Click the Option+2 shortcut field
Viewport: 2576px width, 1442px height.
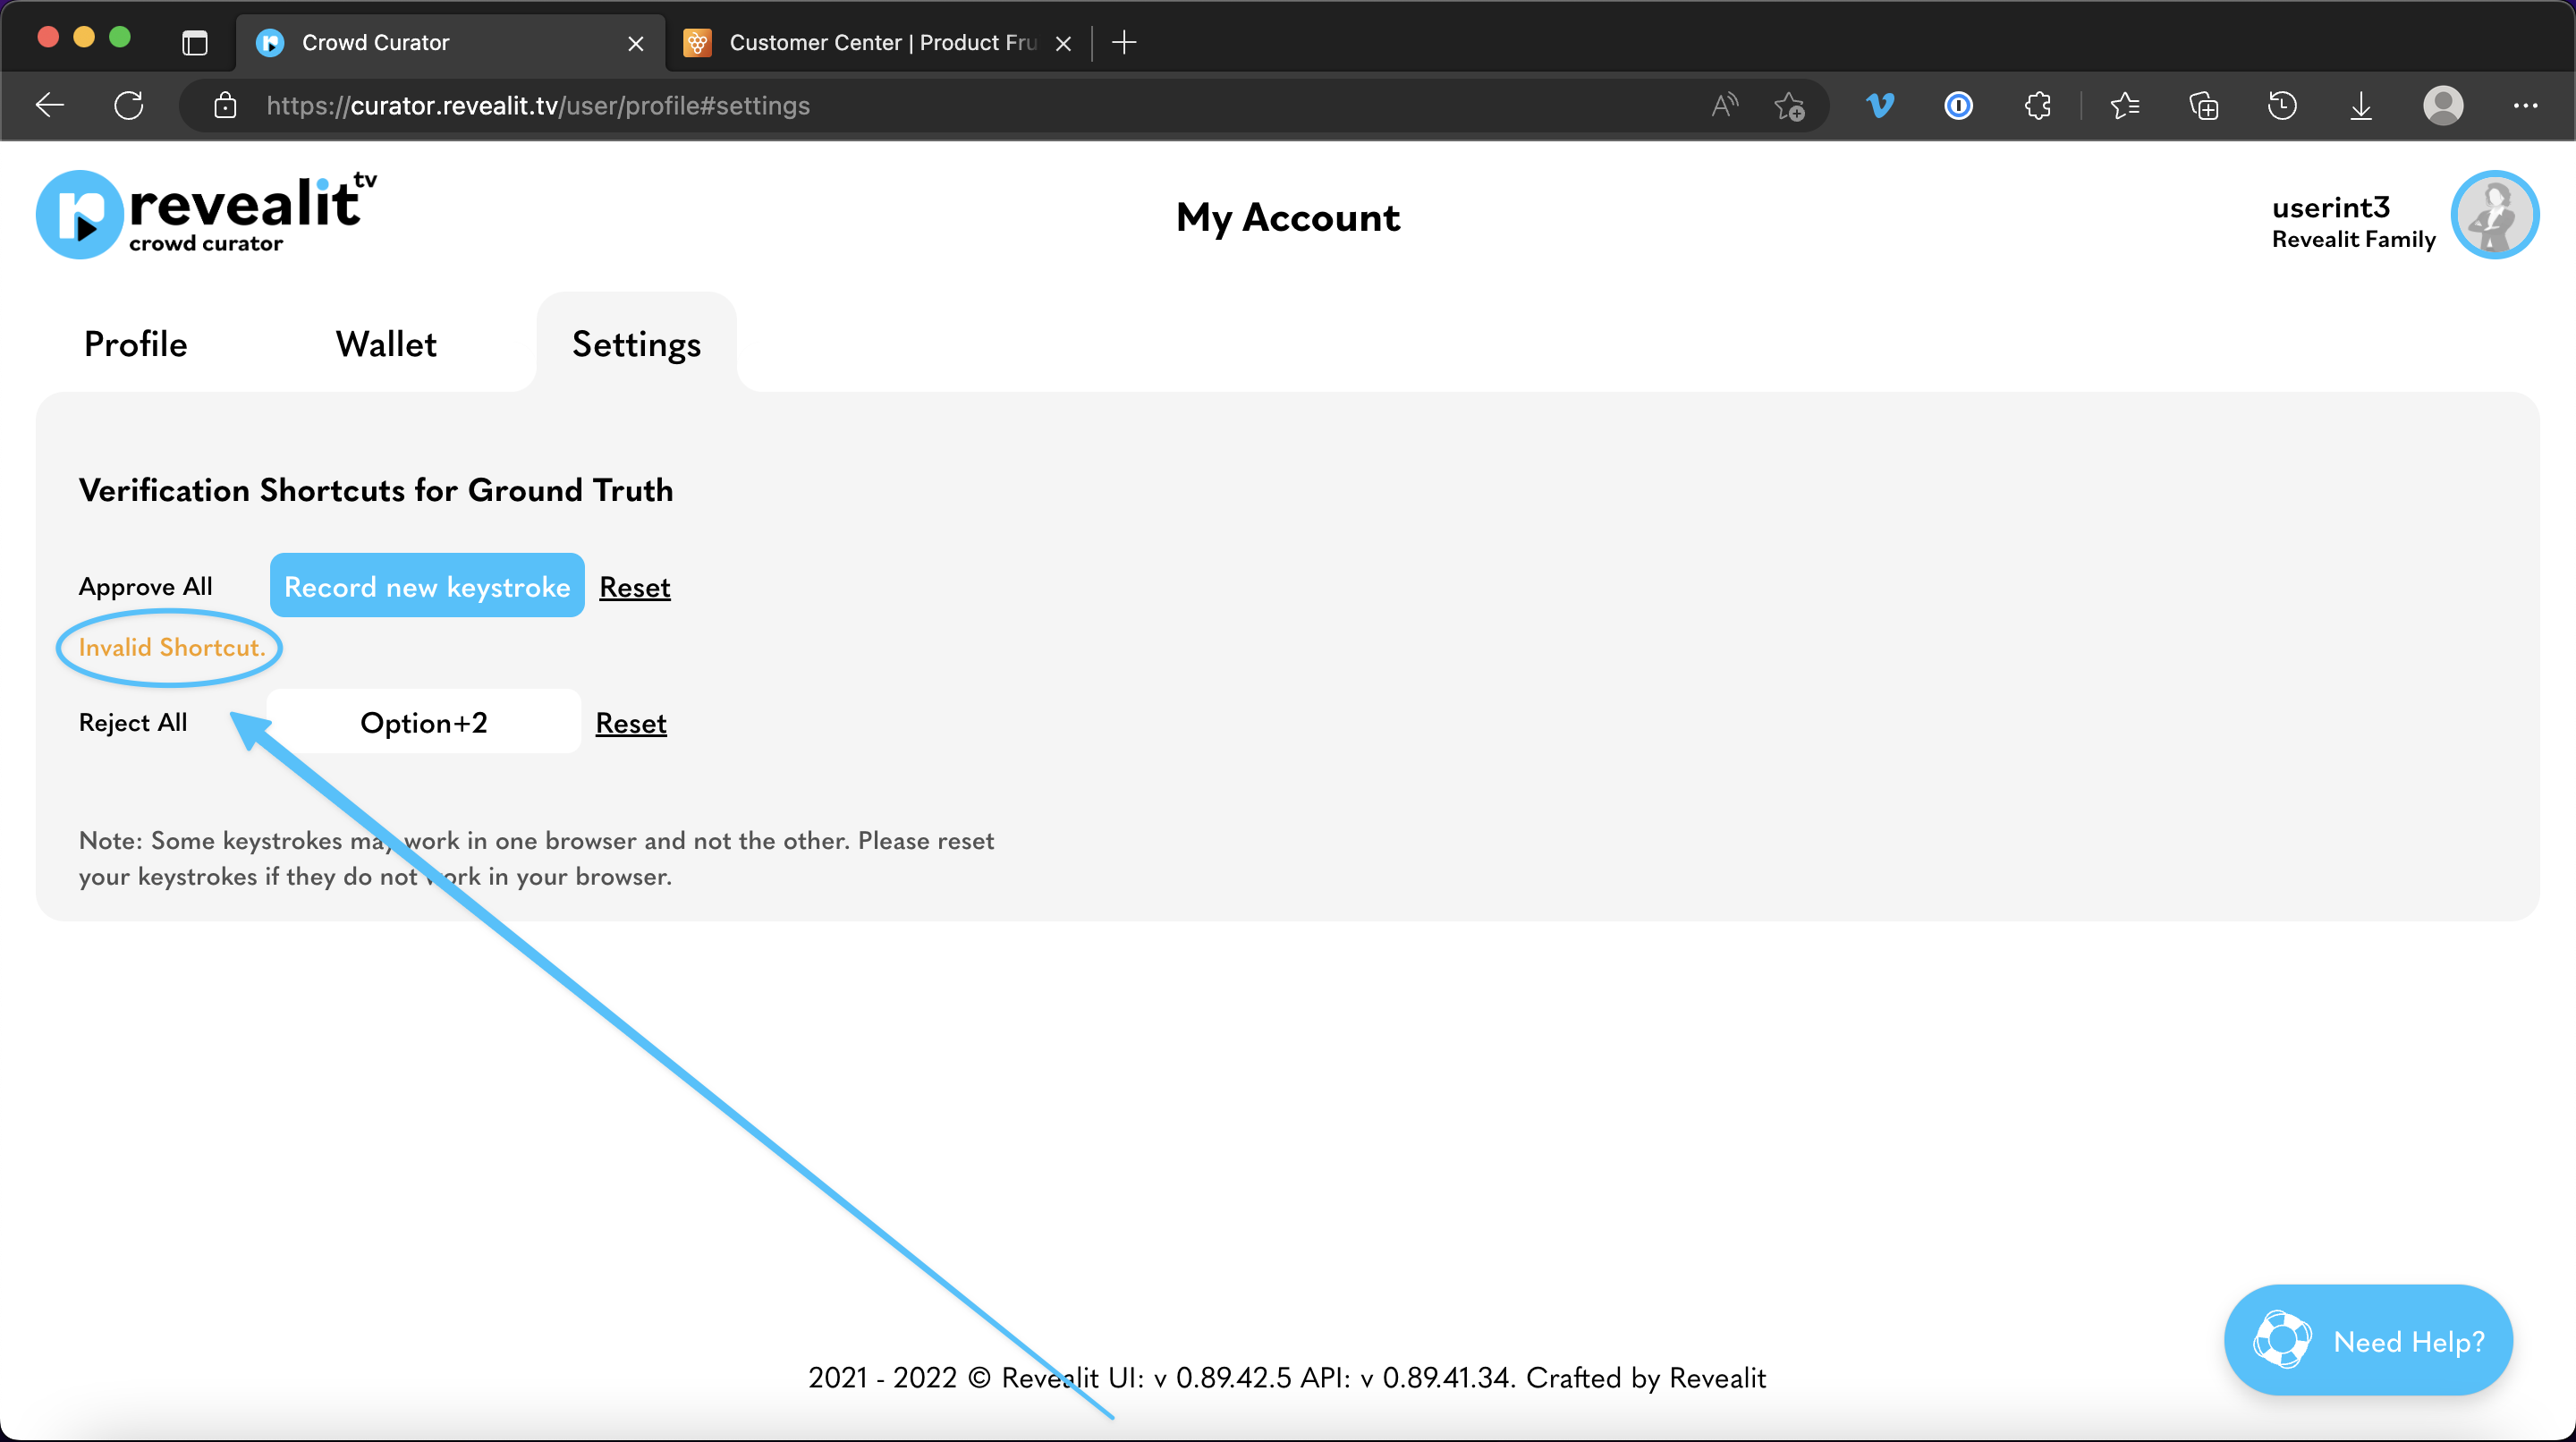pyautogui.click(x=424, y=722)
